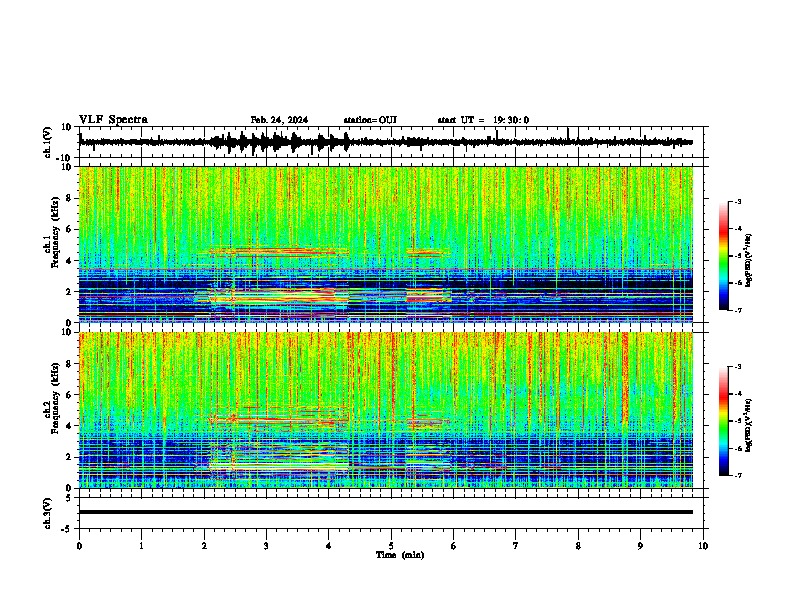Click time axis tick label '5'
792x612 pixels.
[391, 546]
